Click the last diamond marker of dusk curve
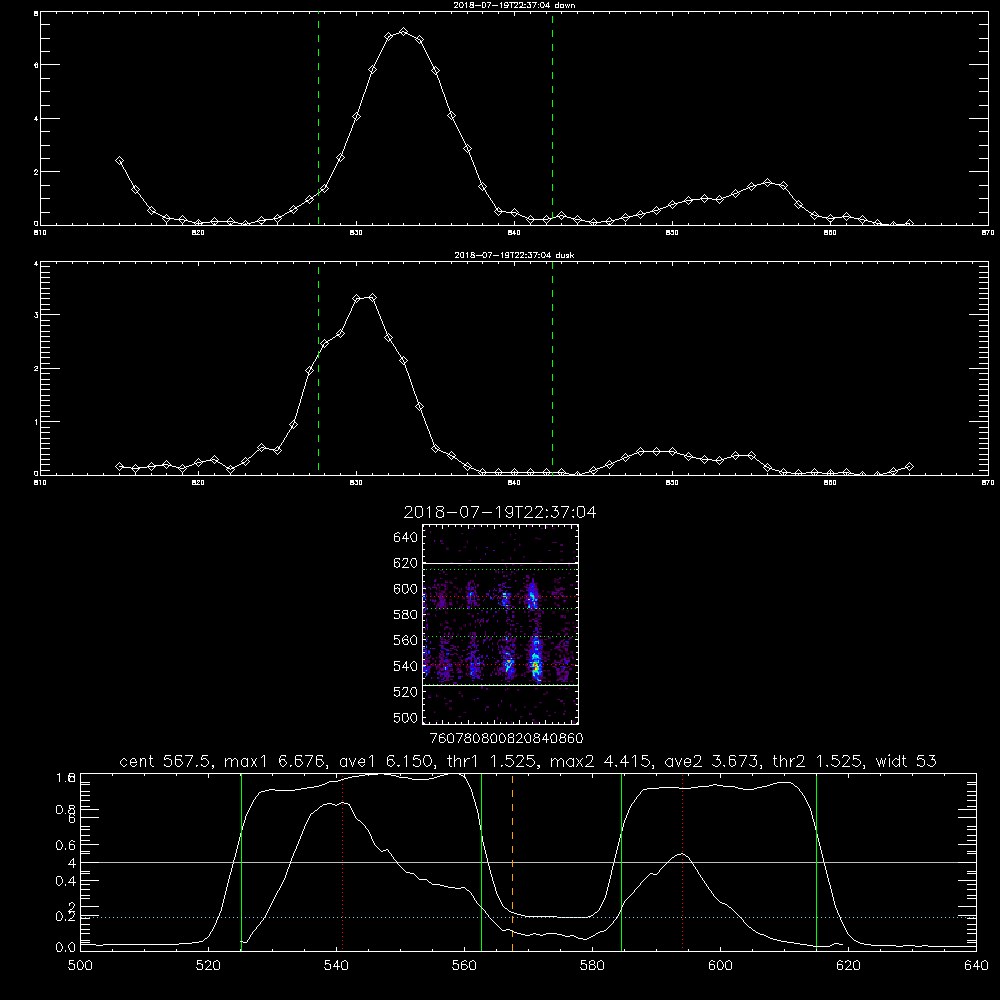 click(909, 467)
